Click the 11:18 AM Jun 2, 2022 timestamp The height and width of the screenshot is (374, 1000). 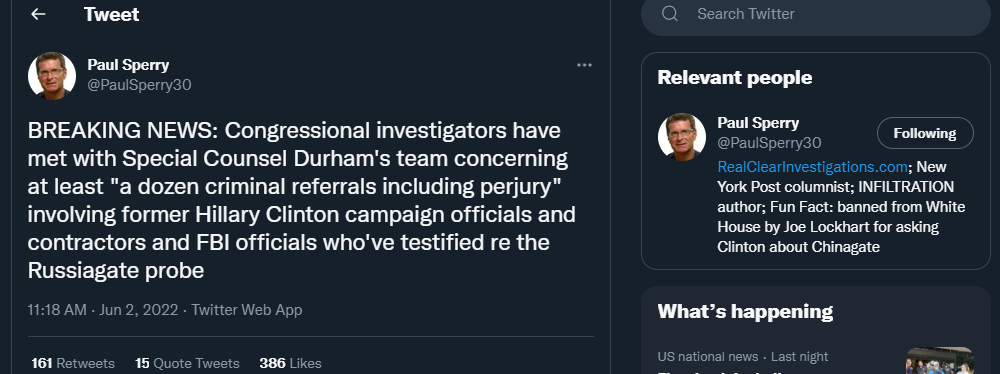point(103,310)
